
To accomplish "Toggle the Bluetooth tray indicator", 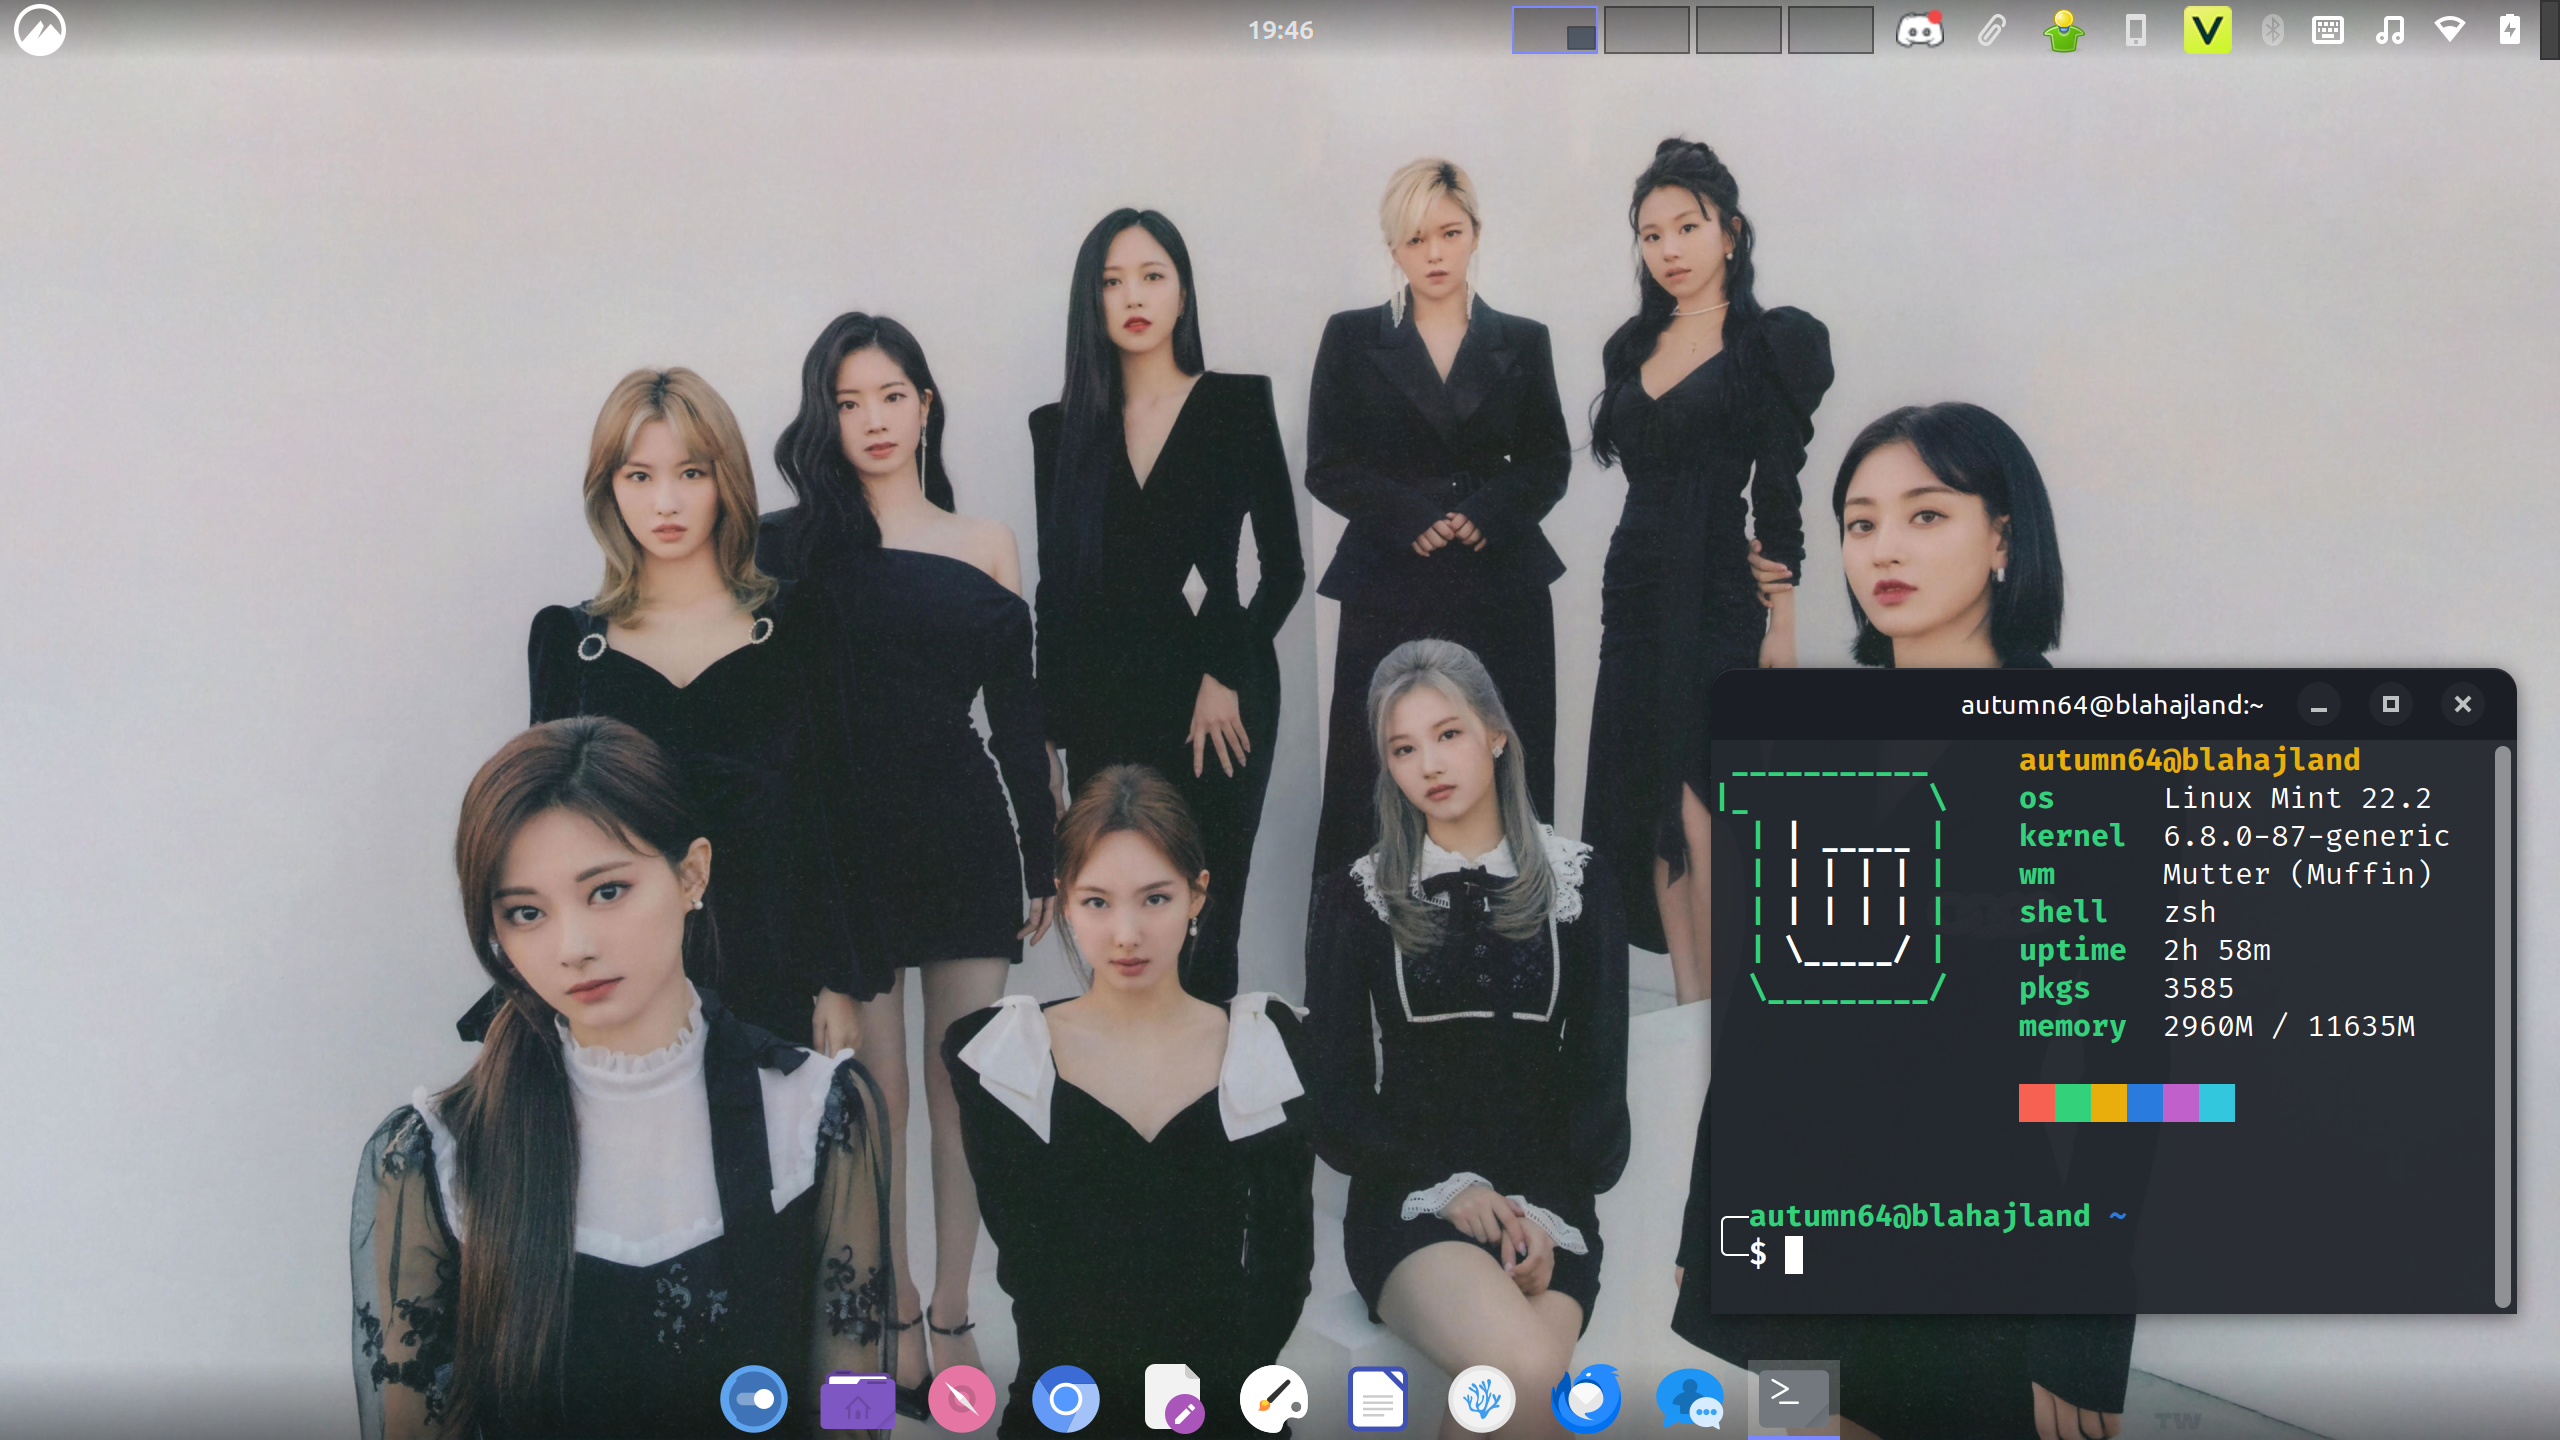I will coord(2272,30).
